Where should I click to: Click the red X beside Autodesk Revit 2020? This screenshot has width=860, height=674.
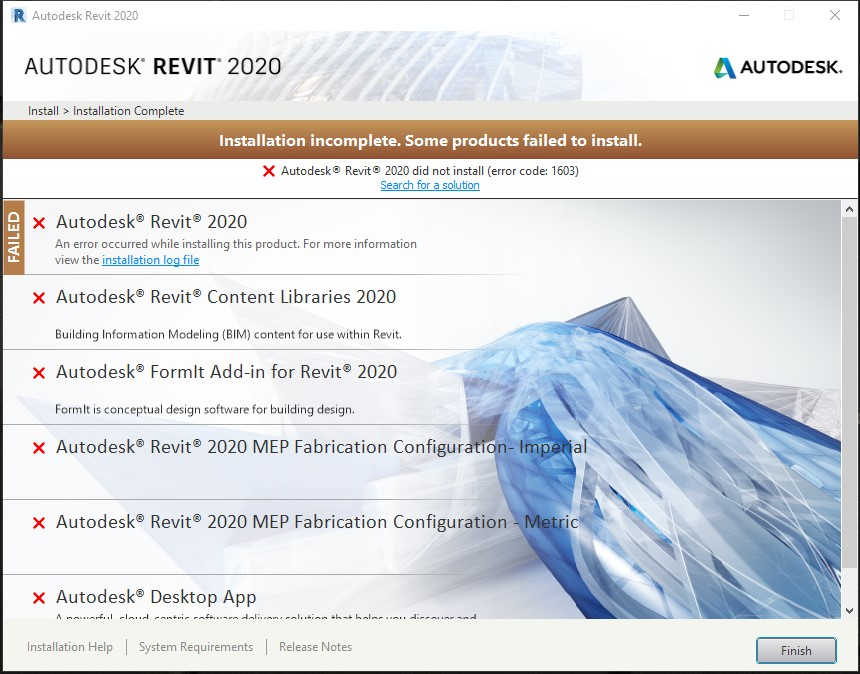click(x=37, y=222)
